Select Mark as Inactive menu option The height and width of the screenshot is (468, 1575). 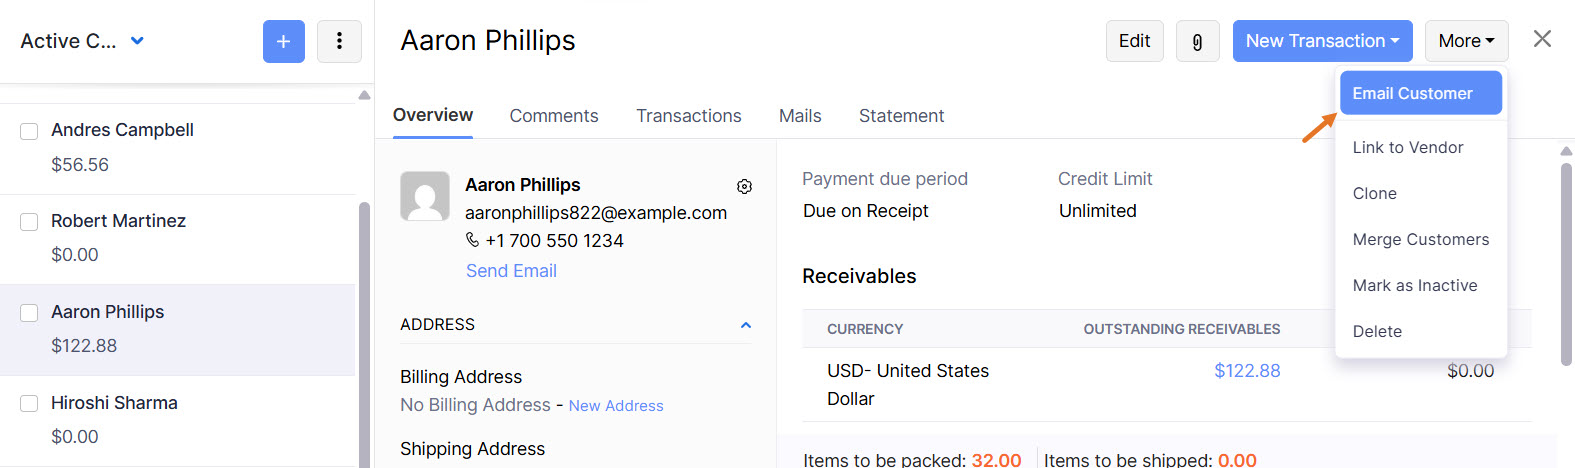coord(1414,285)
